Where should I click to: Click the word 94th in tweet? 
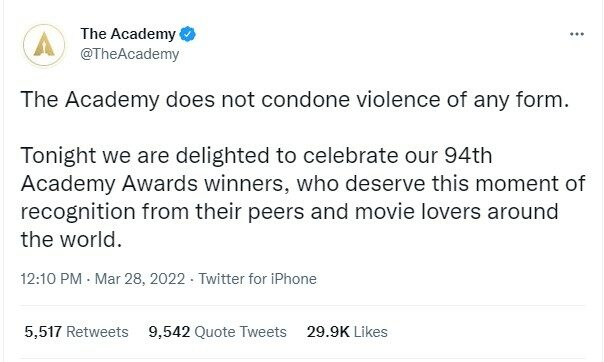click(x=468, y=156)
